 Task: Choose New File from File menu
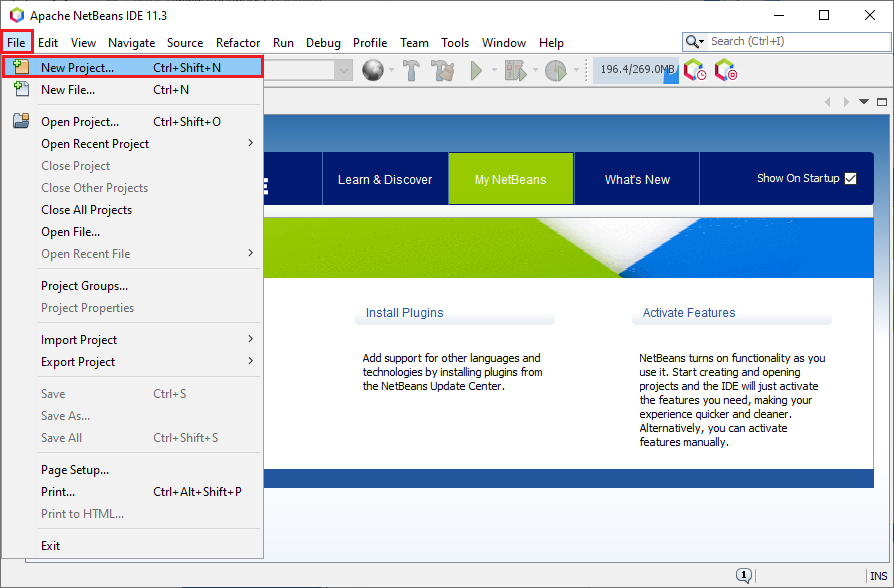[132, 90]
